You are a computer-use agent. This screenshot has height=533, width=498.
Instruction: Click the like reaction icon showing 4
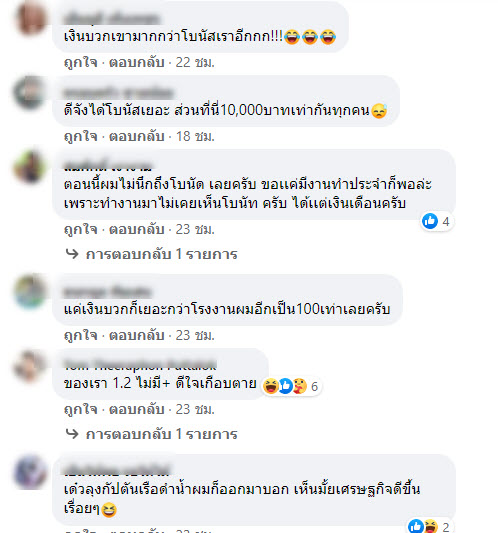coord(430,221)
